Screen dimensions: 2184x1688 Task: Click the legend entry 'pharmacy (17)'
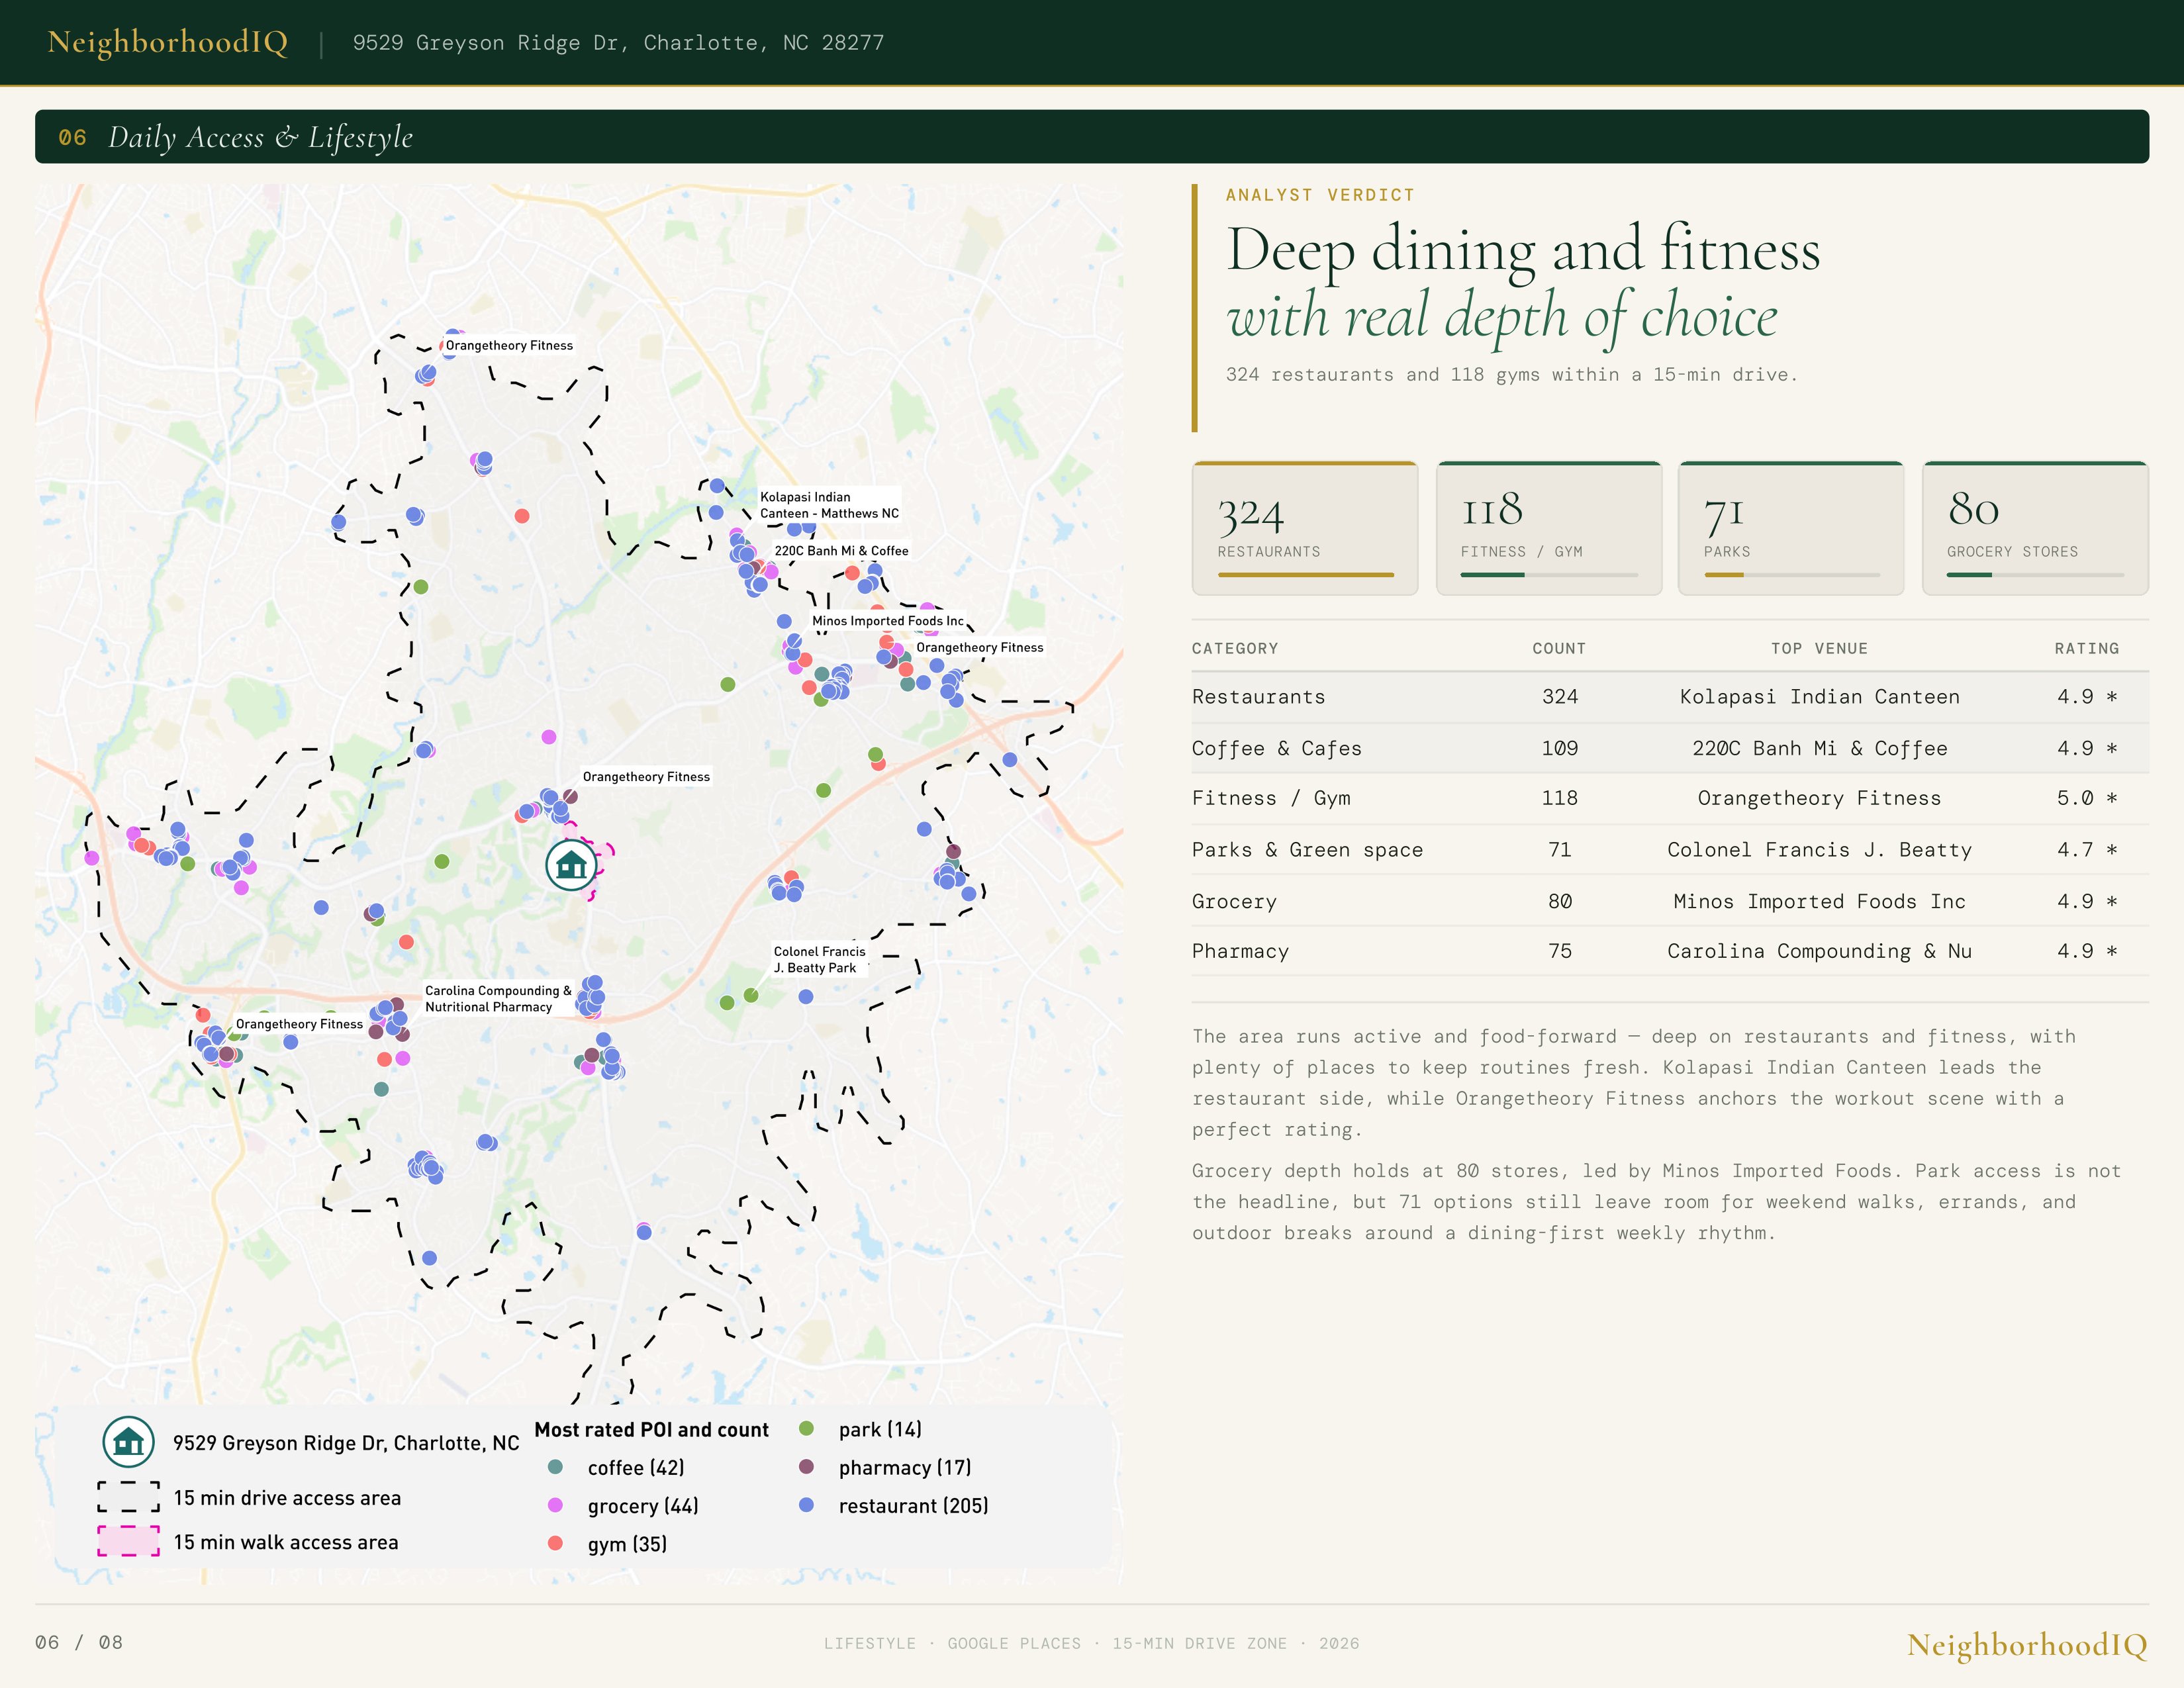[x=905, y=1468]
